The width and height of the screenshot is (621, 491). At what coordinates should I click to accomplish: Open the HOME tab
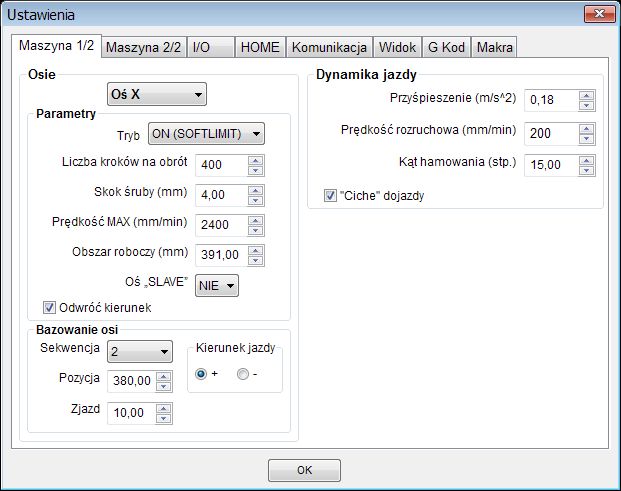click(x=260, y=48)
